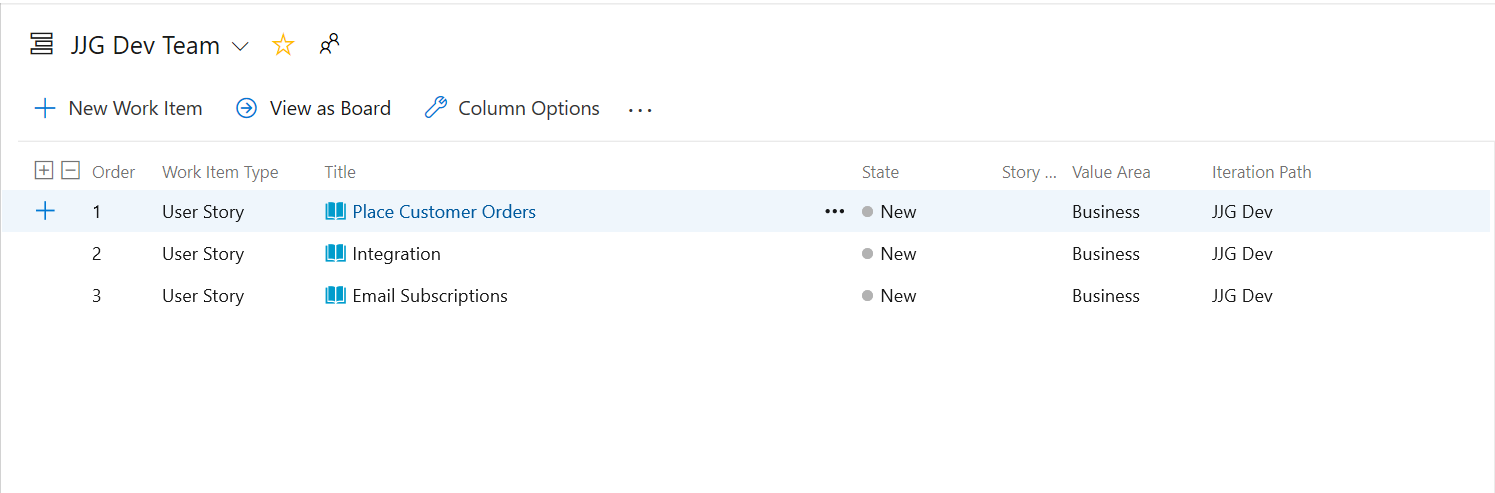Click the View as Board arrow icon
Viewport: 1495px width, 493px height.
246,108
